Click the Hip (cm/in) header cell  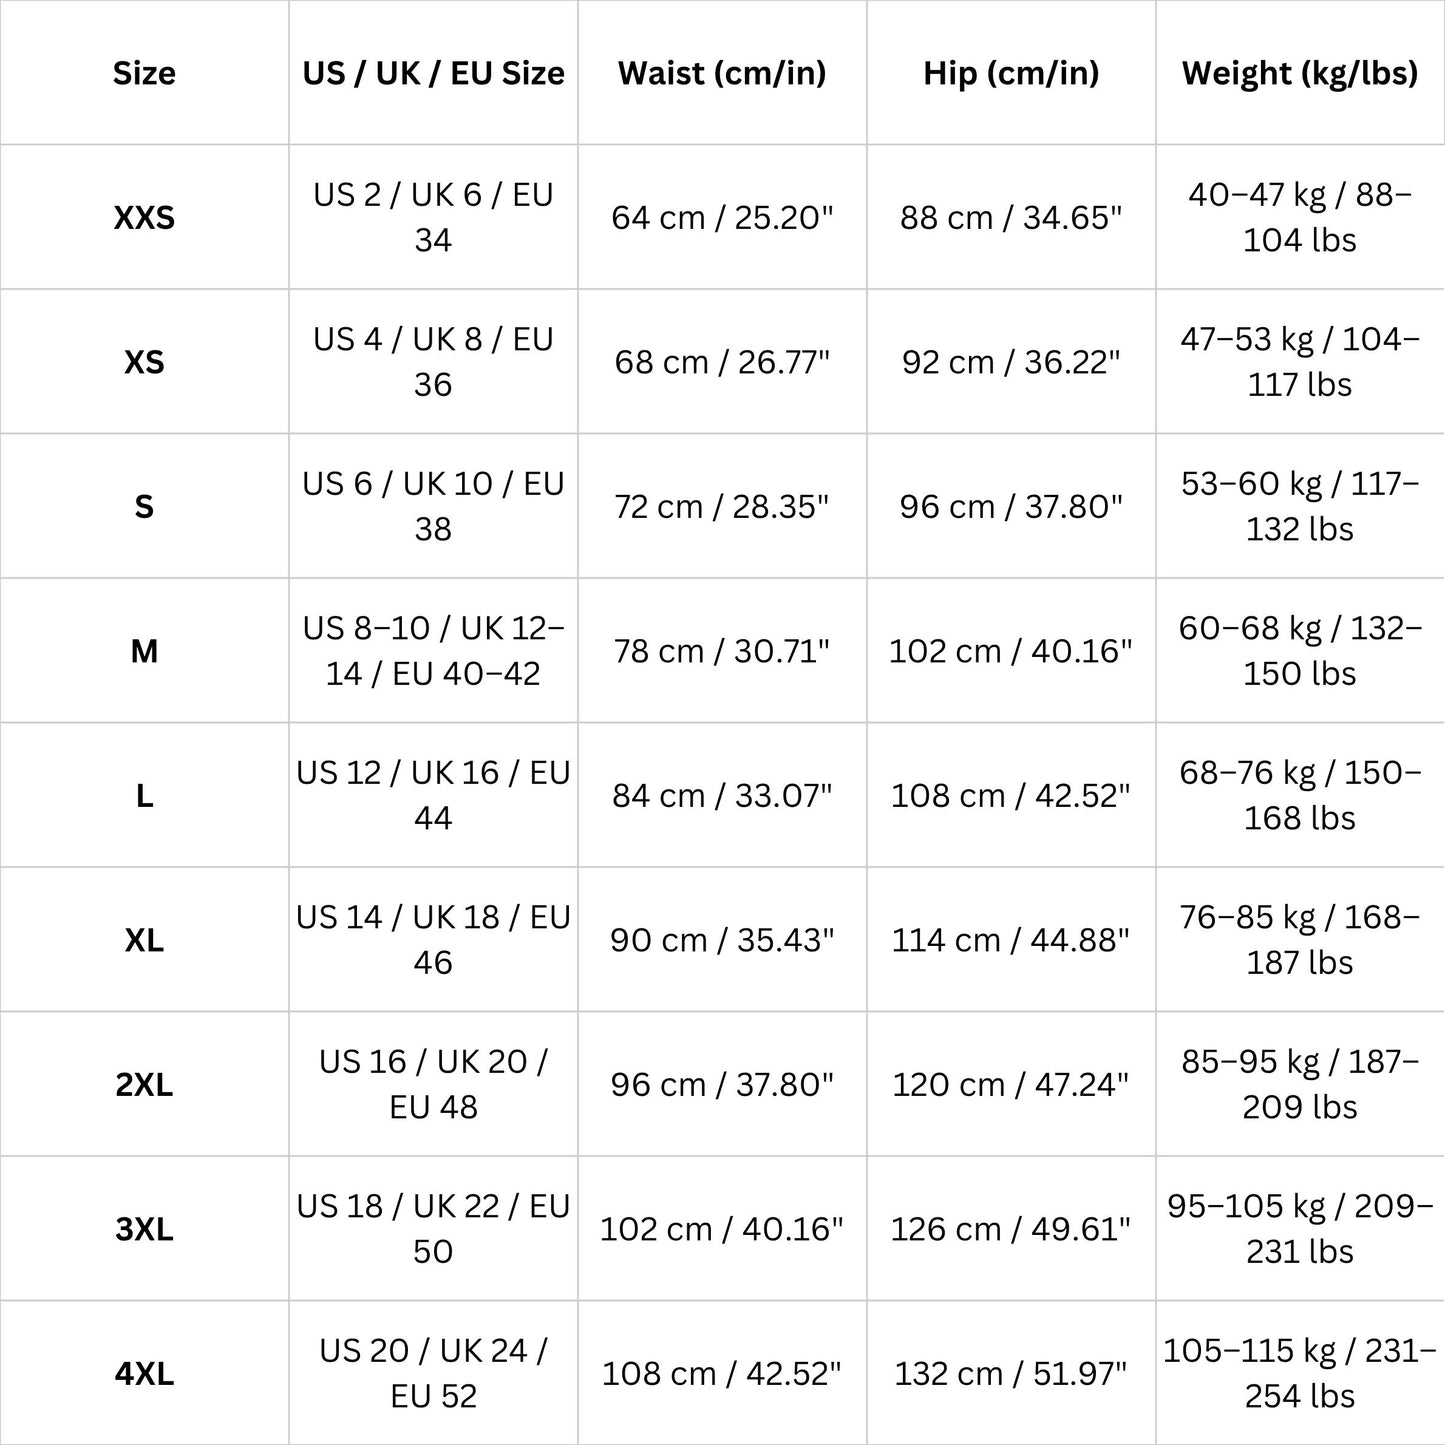1011,73
